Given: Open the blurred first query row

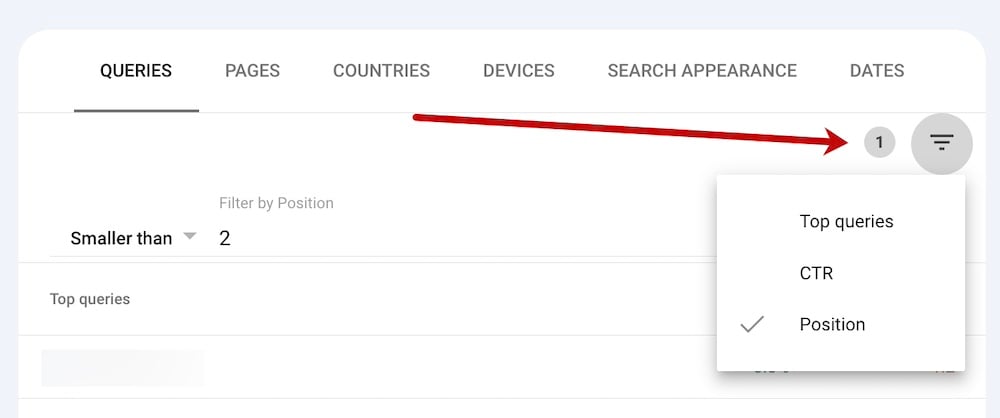Looking at the screenshot, I should (x=122, y=367).
